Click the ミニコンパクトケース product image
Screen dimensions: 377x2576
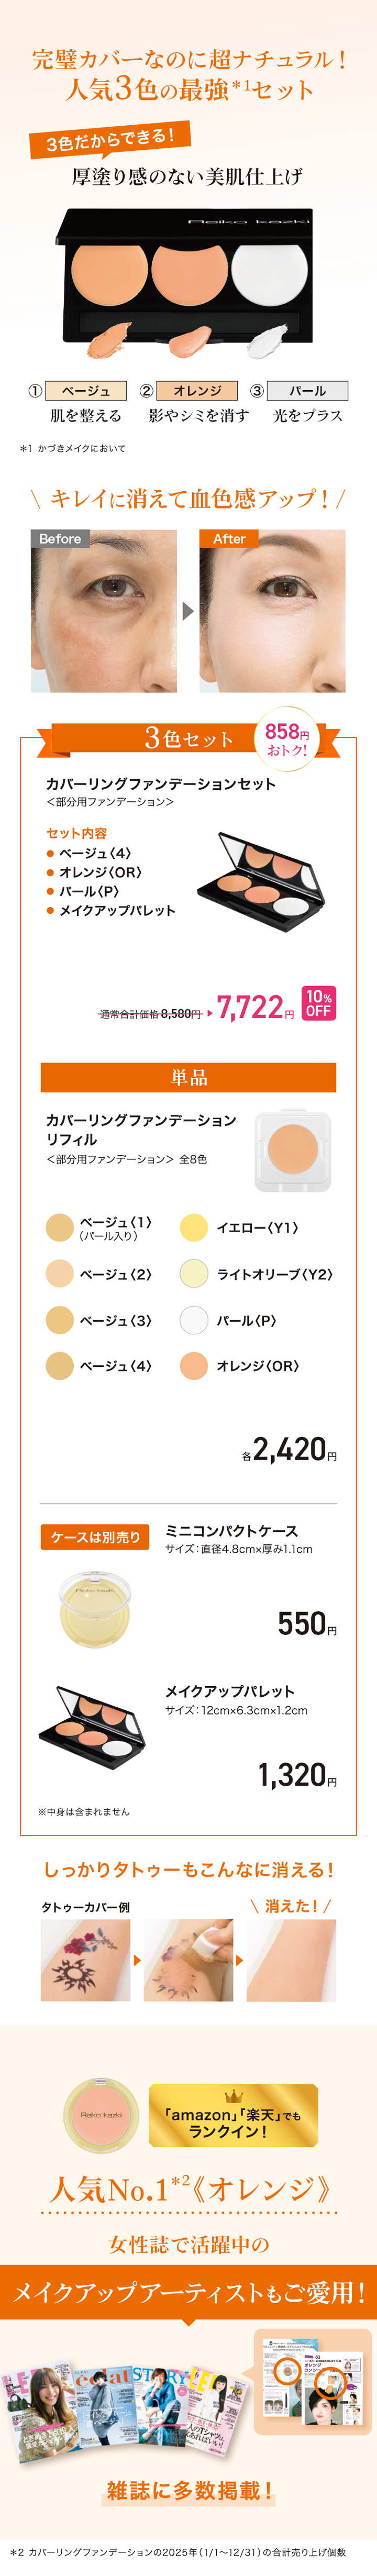click(95, 1609)
